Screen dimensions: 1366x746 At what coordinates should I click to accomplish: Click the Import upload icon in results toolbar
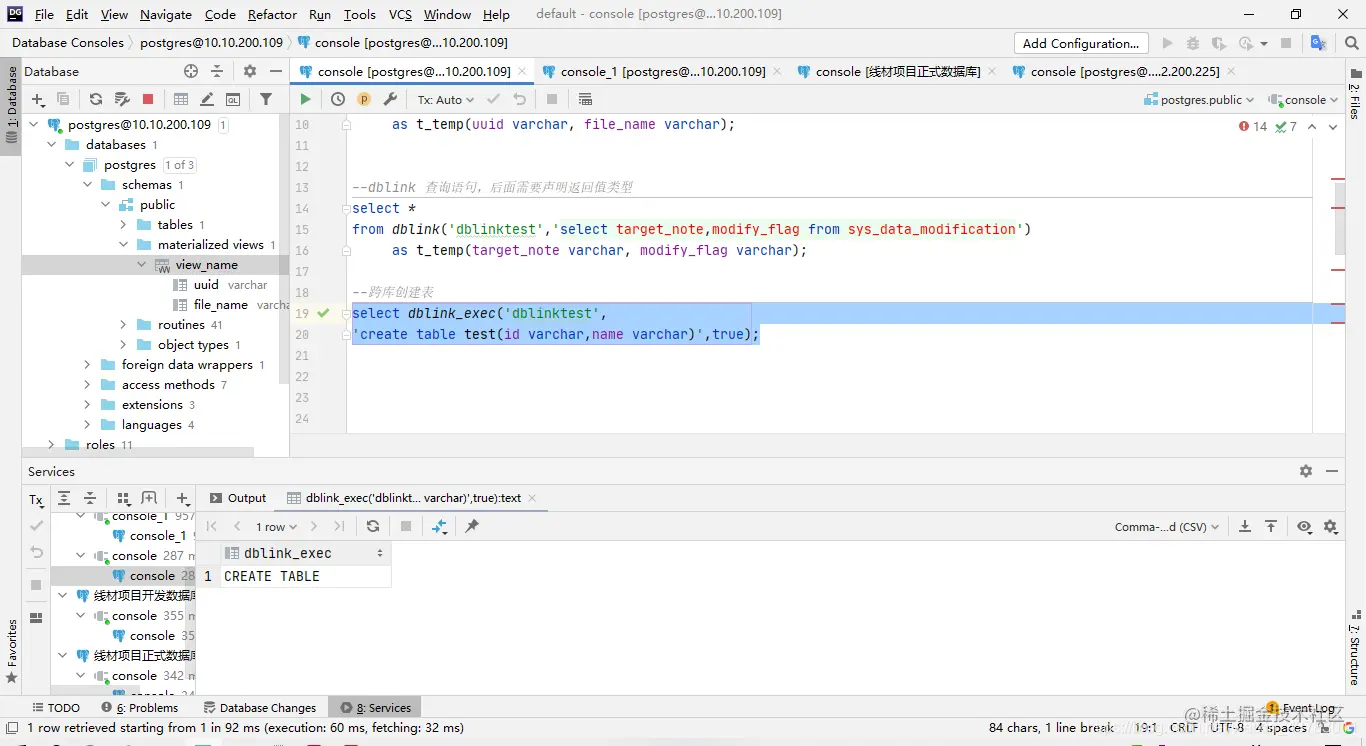[1271, 526]
